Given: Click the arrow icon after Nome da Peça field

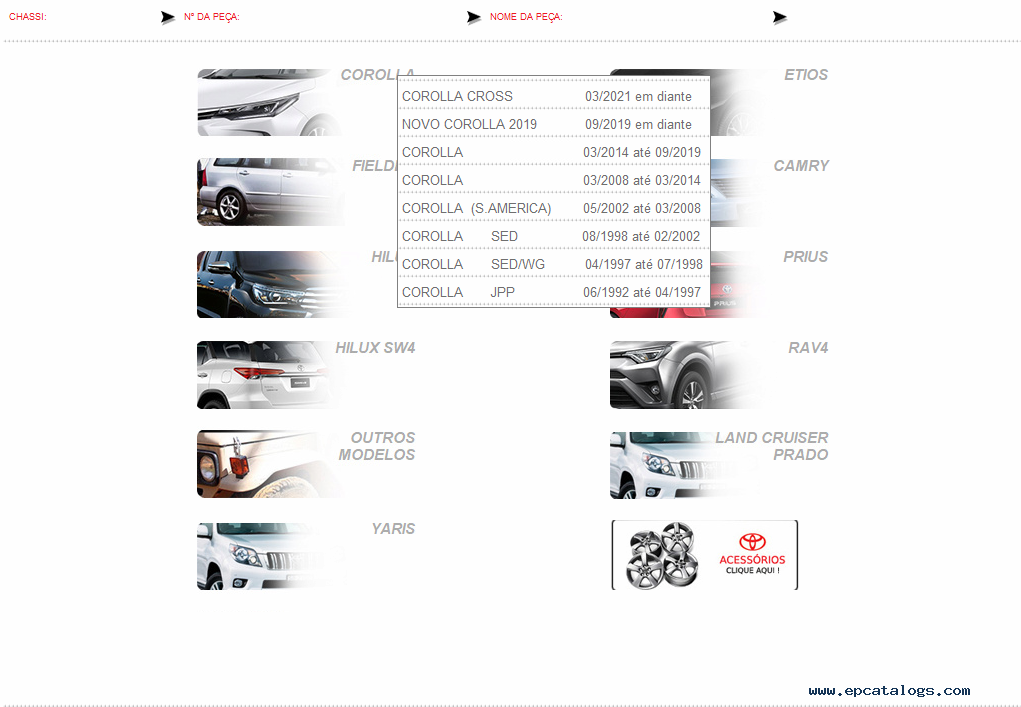Looking at the screenshot, I should click(779, 17).
